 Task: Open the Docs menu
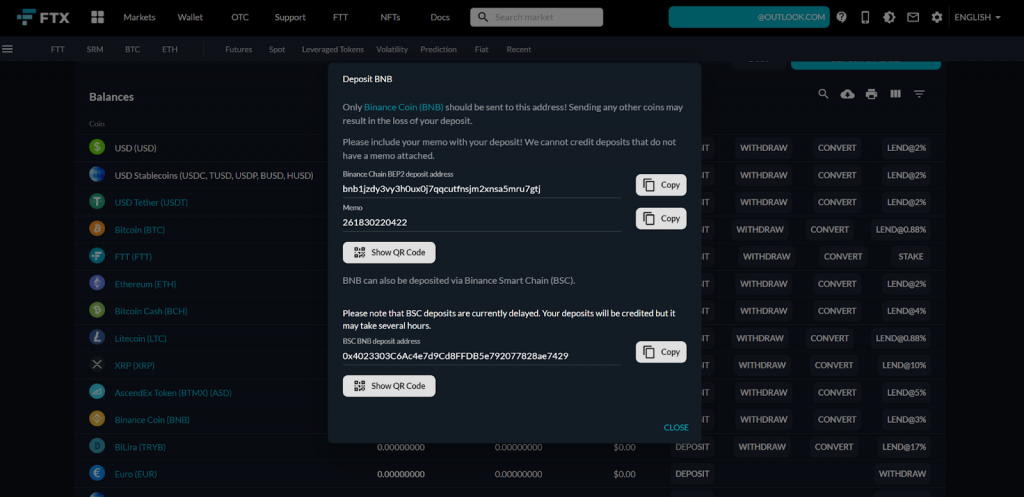tap(440, 18)
